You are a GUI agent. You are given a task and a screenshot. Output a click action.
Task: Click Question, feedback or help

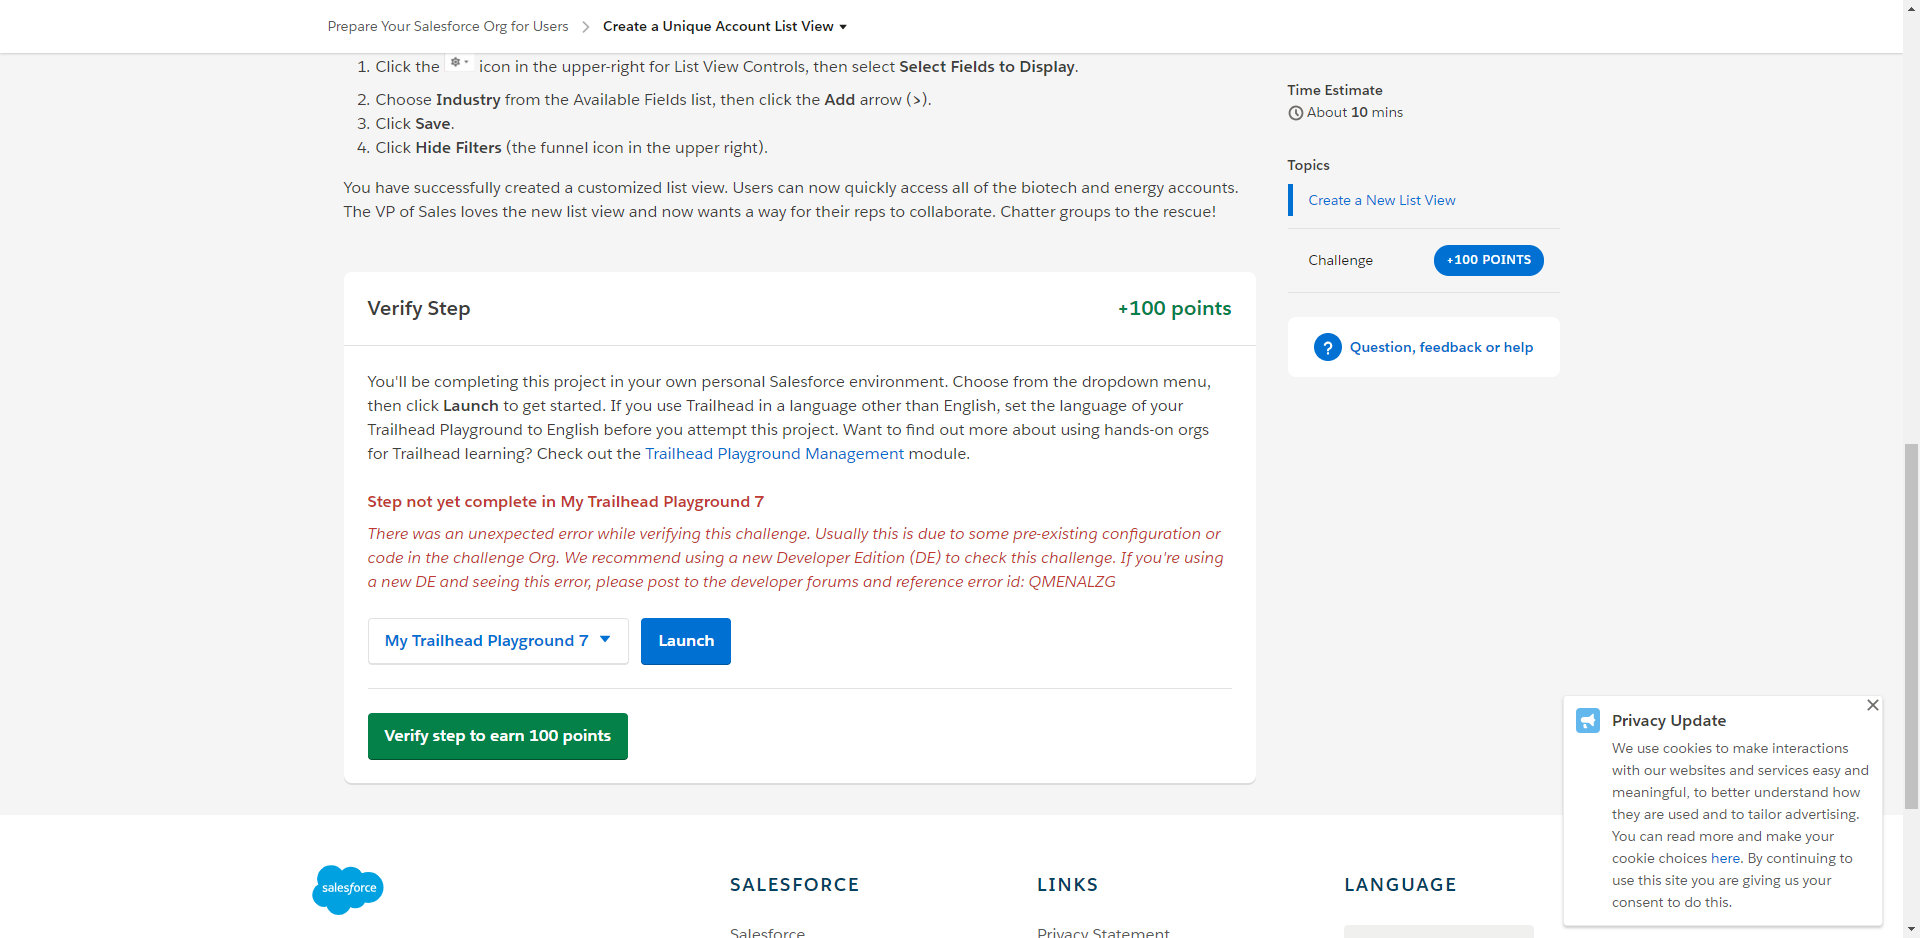[x=1440, y=347]
